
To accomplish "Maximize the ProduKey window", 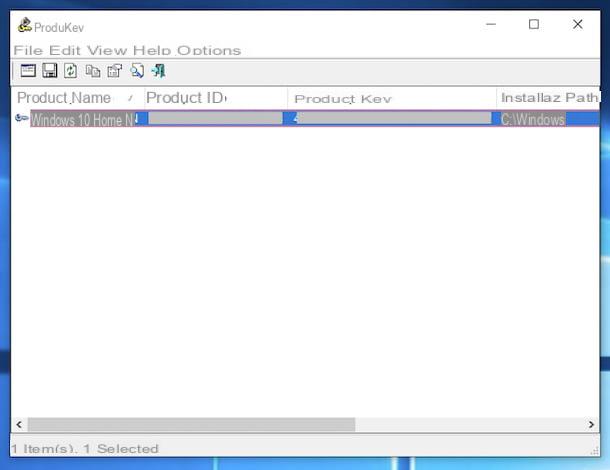I will 534,24.
